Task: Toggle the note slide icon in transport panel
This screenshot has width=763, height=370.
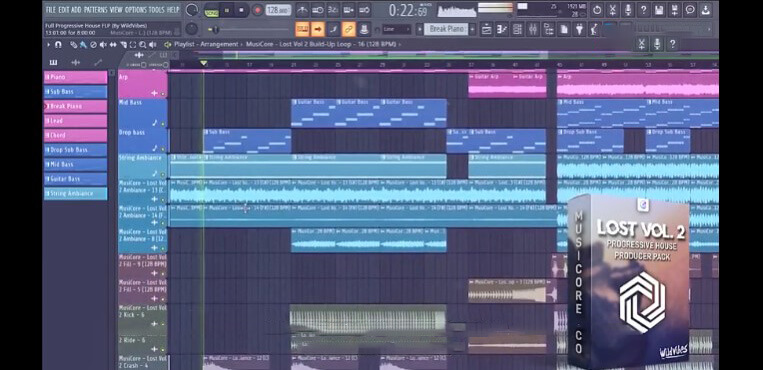Action: tap(333, 29)
